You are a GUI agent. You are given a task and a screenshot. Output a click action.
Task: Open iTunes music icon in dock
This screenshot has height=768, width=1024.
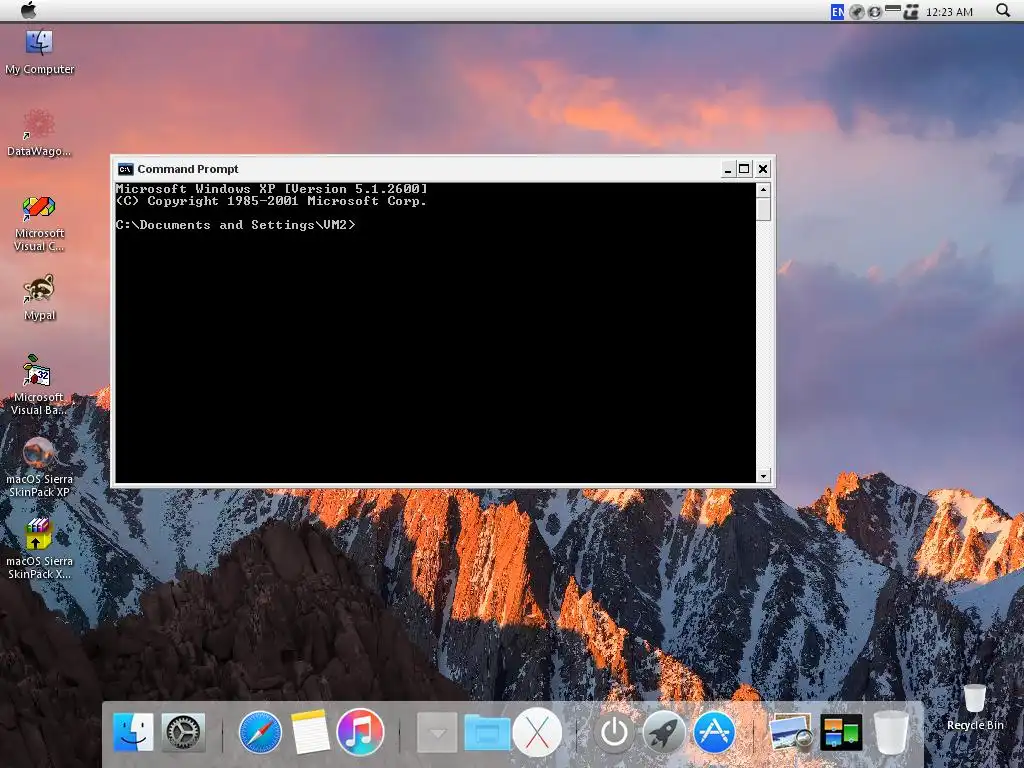point(360,732)
